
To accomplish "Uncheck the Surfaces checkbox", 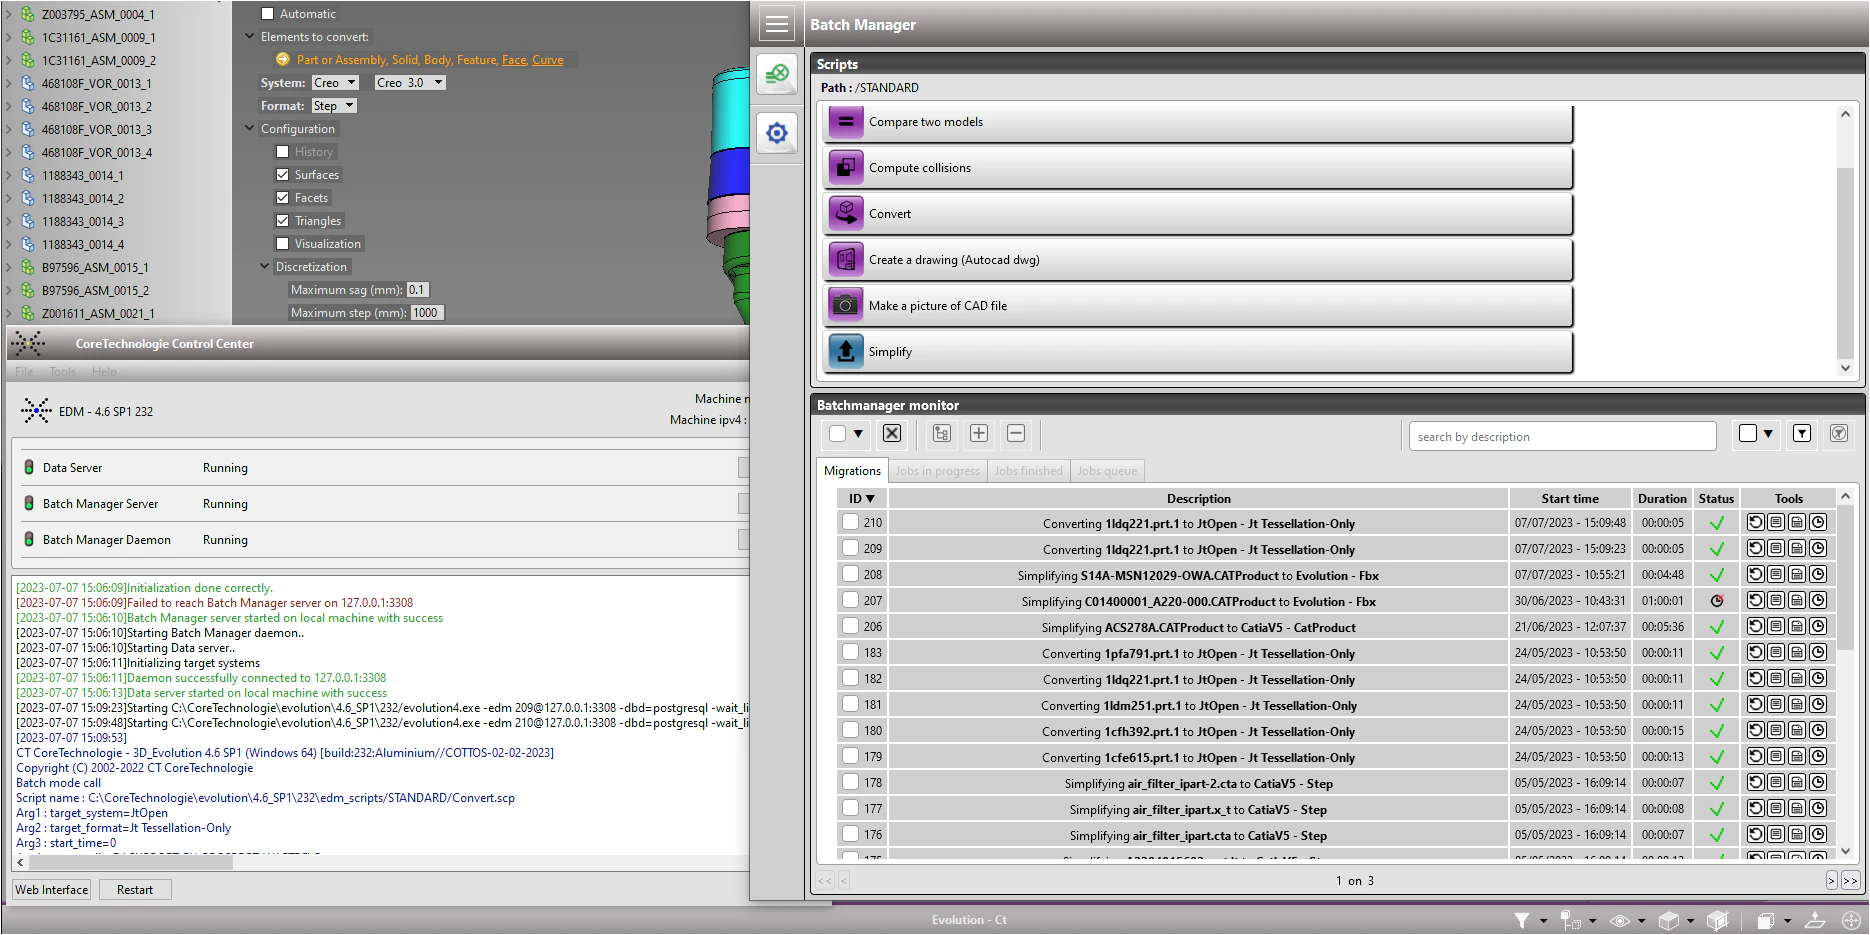I will pos(283,174).
